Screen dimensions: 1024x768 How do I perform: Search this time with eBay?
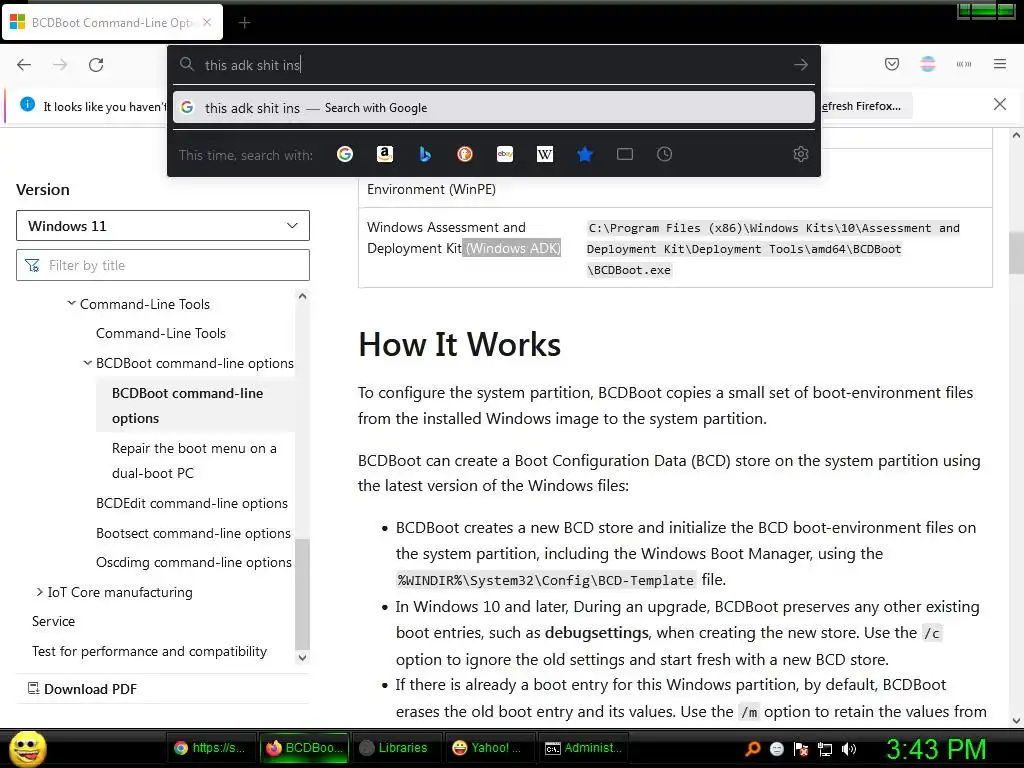[x=505, y=154]
